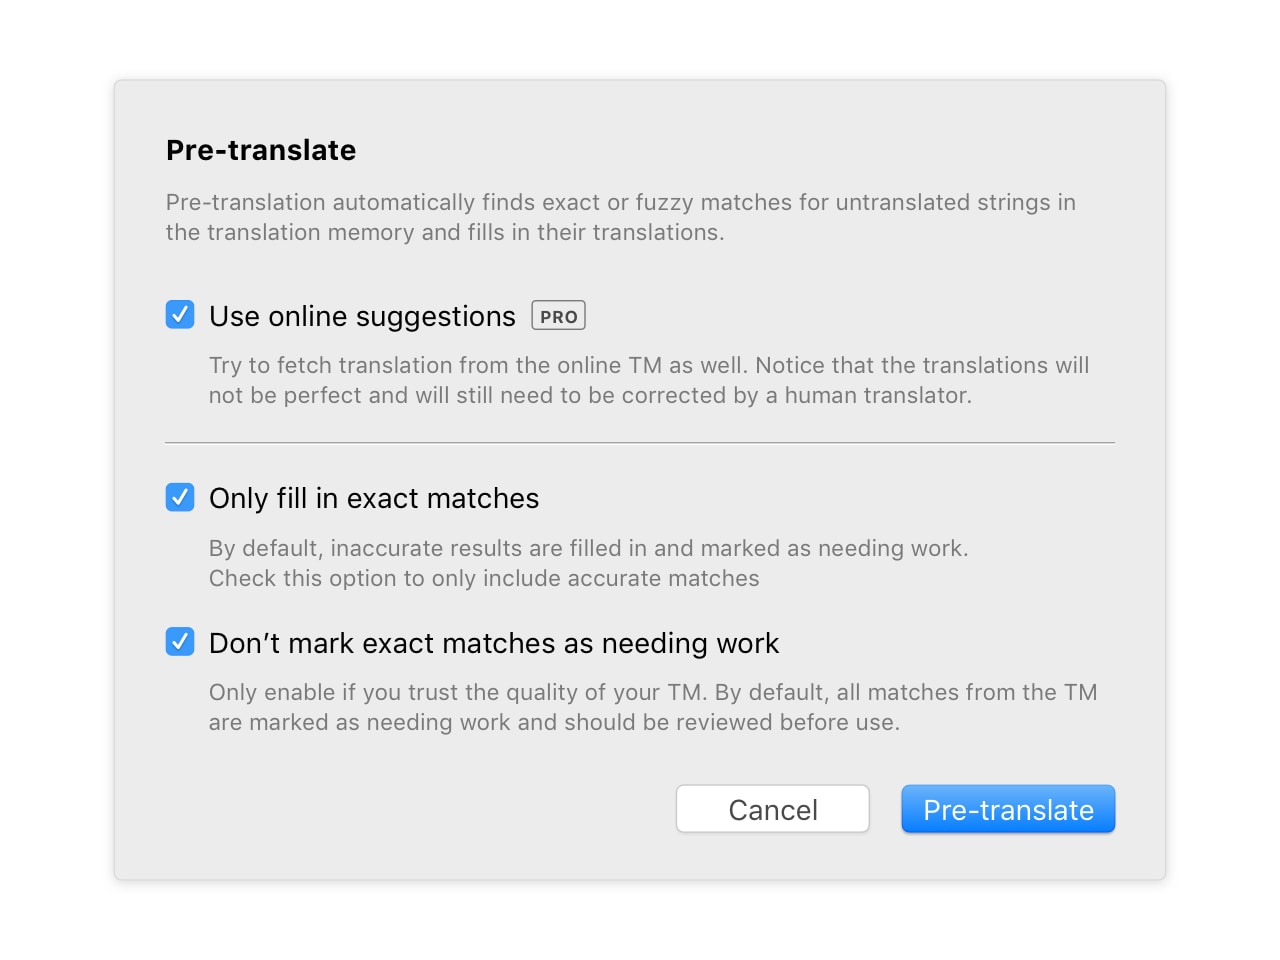Uncheck Only fill in exact matches

coord(180,497)
